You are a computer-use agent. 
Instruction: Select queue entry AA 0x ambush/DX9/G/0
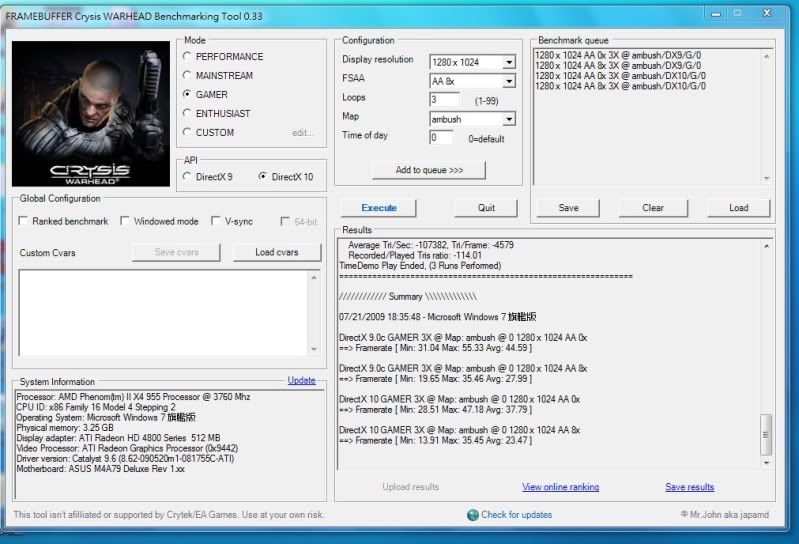(618, 55)
